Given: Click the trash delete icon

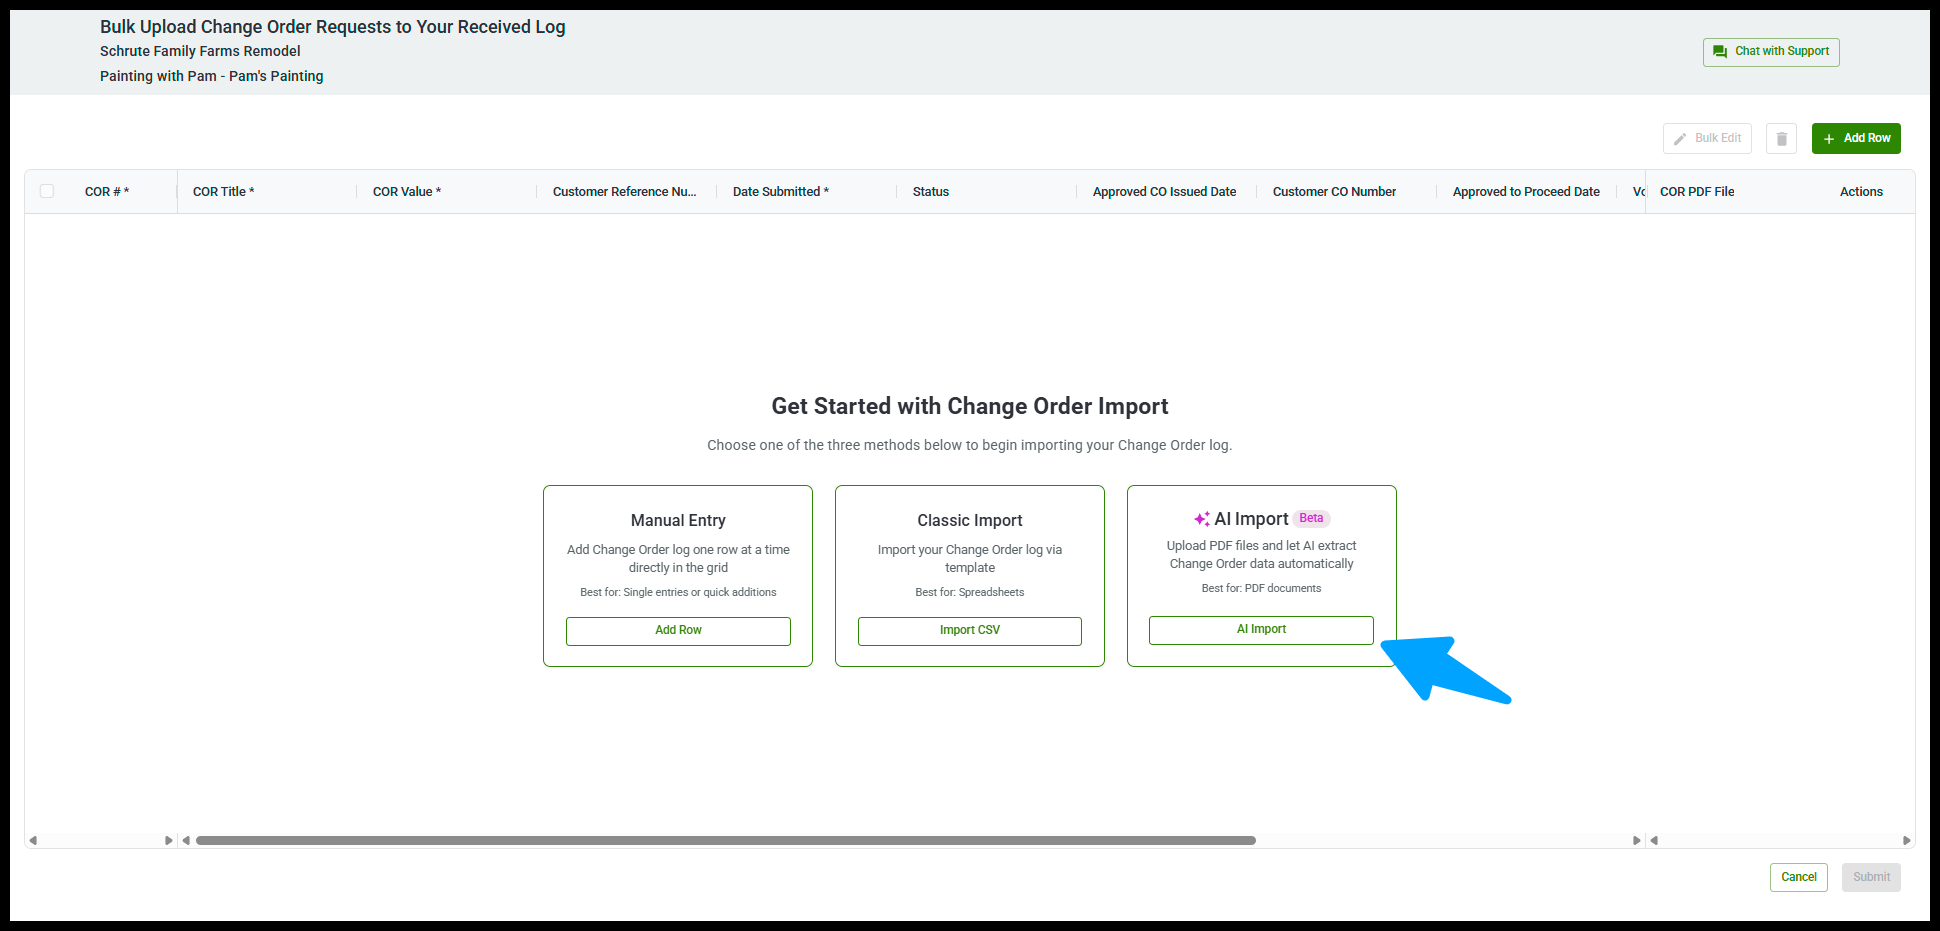Looking at the screenshot, I should [1781, 139].
